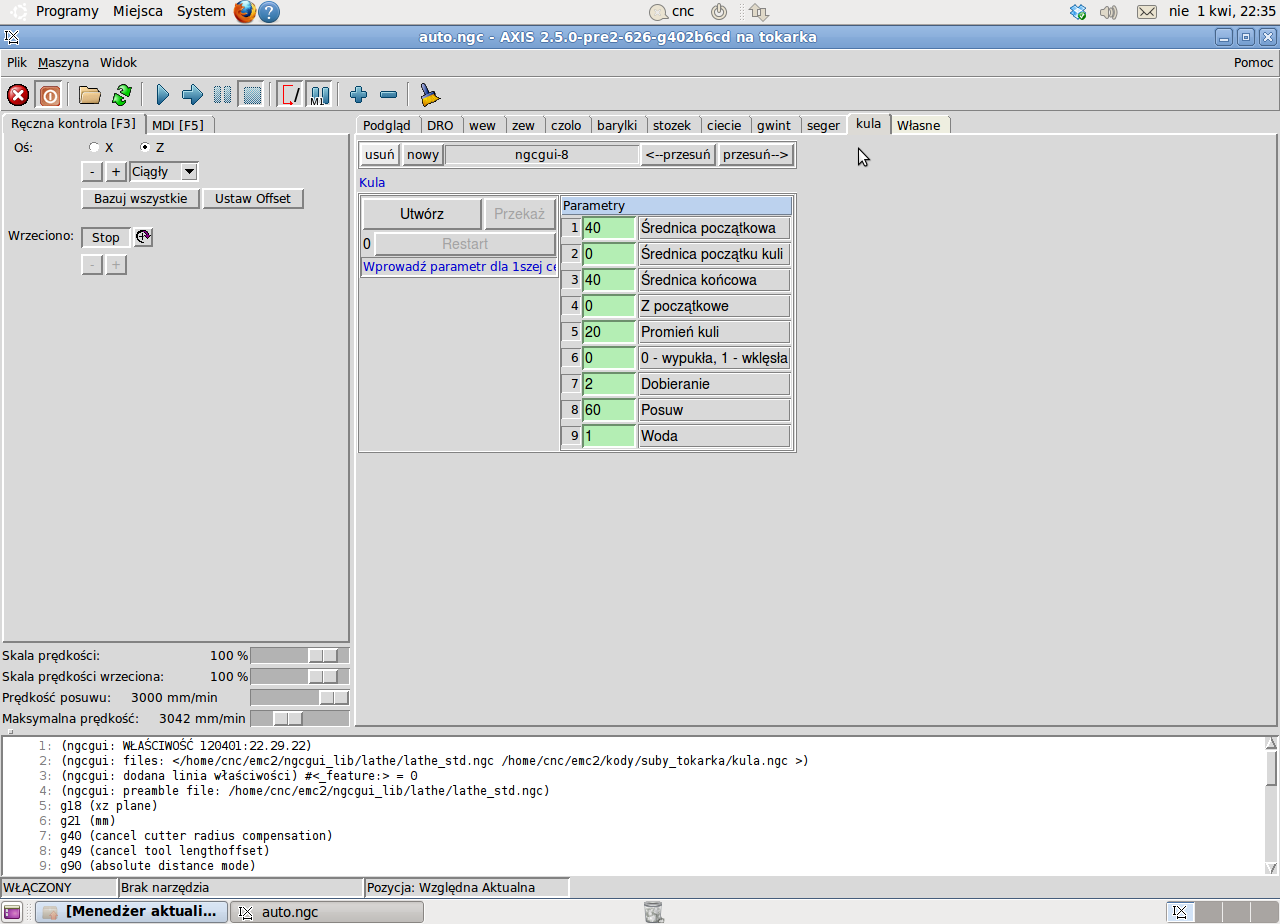The width and height of the screenshot is (1280, 924).
Task: Click Bazuj wszystkie button
Action: pyautogui.click(x=141, y=198)
